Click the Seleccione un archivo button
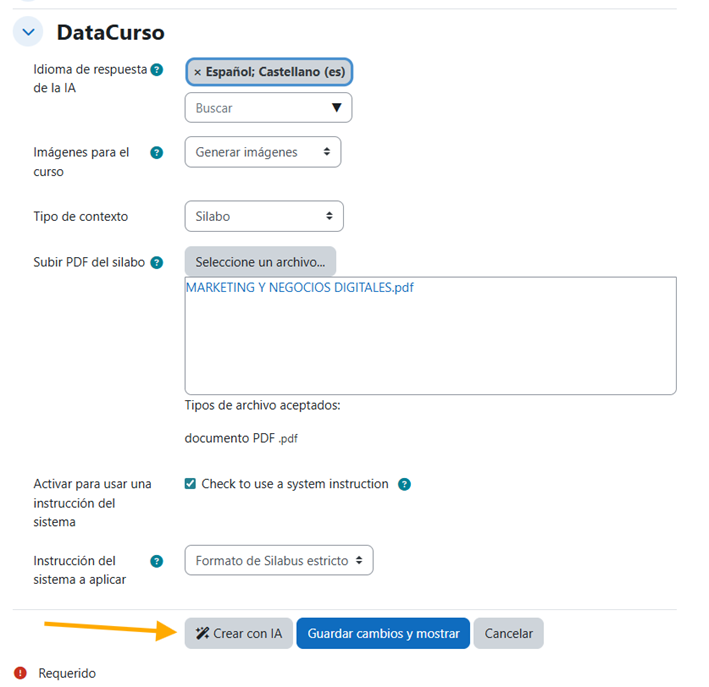Screen dimensions: 709x687 click(260, 262)
